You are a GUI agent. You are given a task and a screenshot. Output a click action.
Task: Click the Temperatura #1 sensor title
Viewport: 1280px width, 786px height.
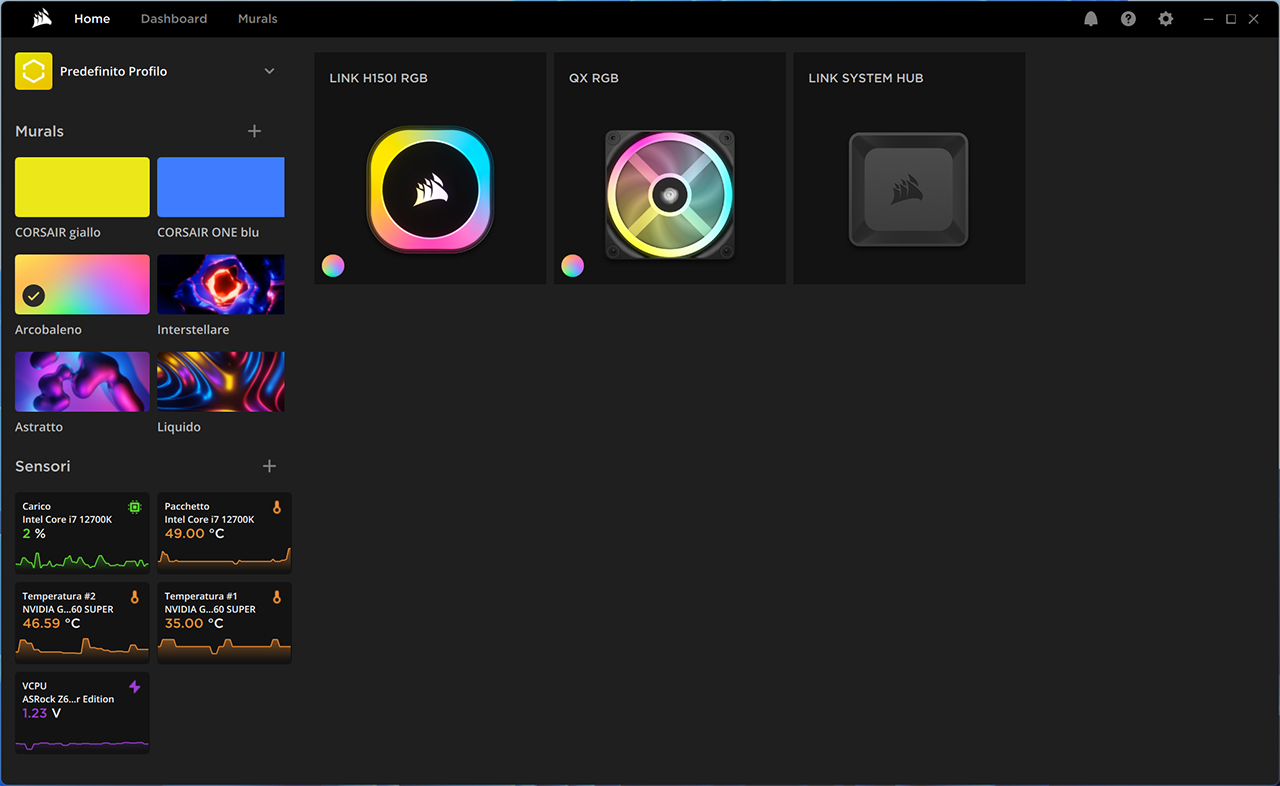pyautogui.click(x=201, y=597)
